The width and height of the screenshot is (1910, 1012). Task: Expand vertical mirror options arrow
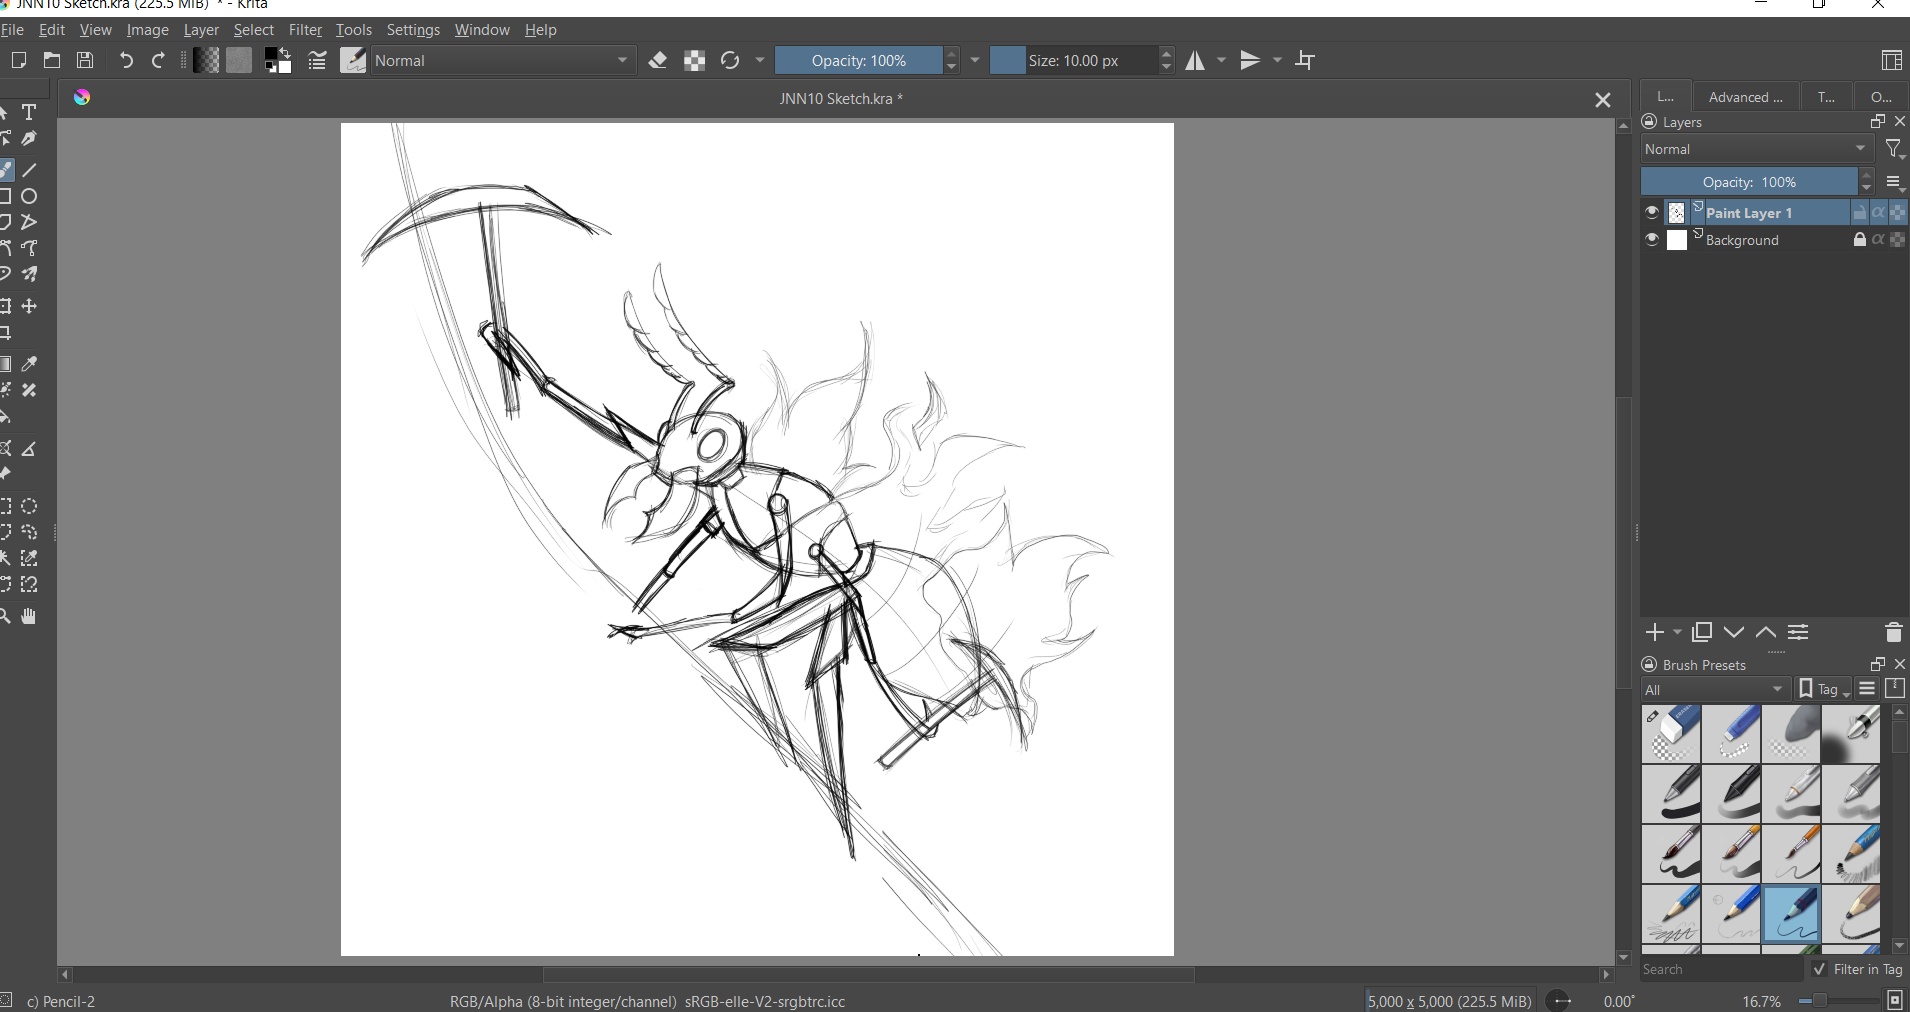[x=1277, y=61]
